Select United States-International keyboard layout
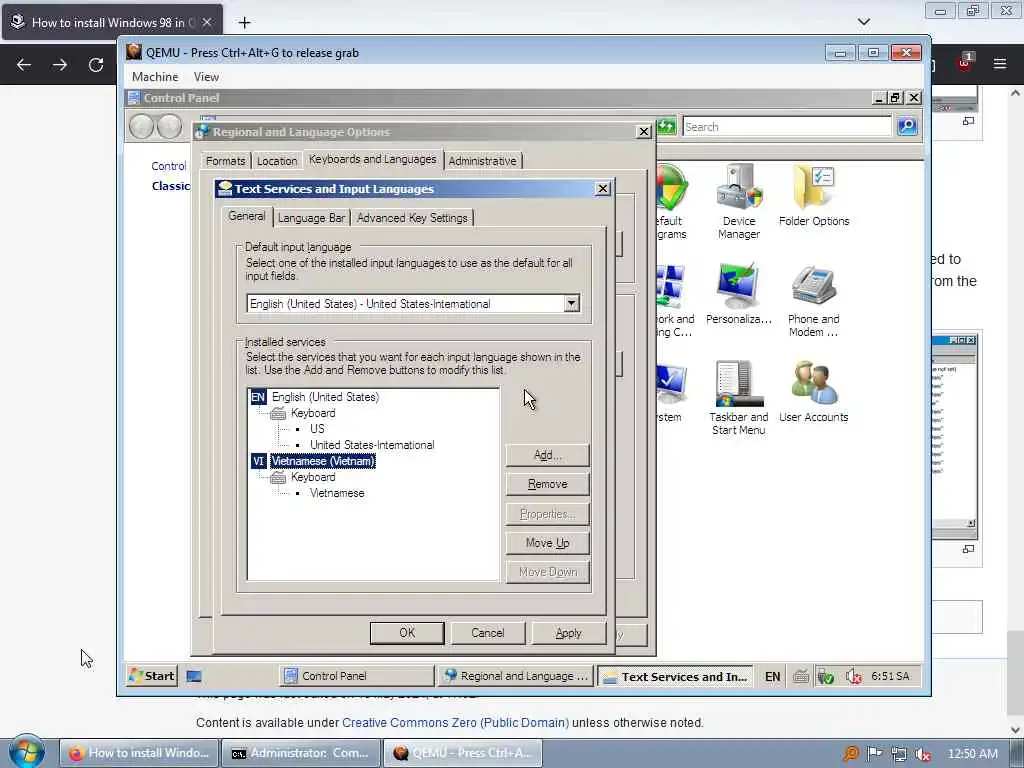This screenshot has height=768, width=1024. (x=372, y=445)
